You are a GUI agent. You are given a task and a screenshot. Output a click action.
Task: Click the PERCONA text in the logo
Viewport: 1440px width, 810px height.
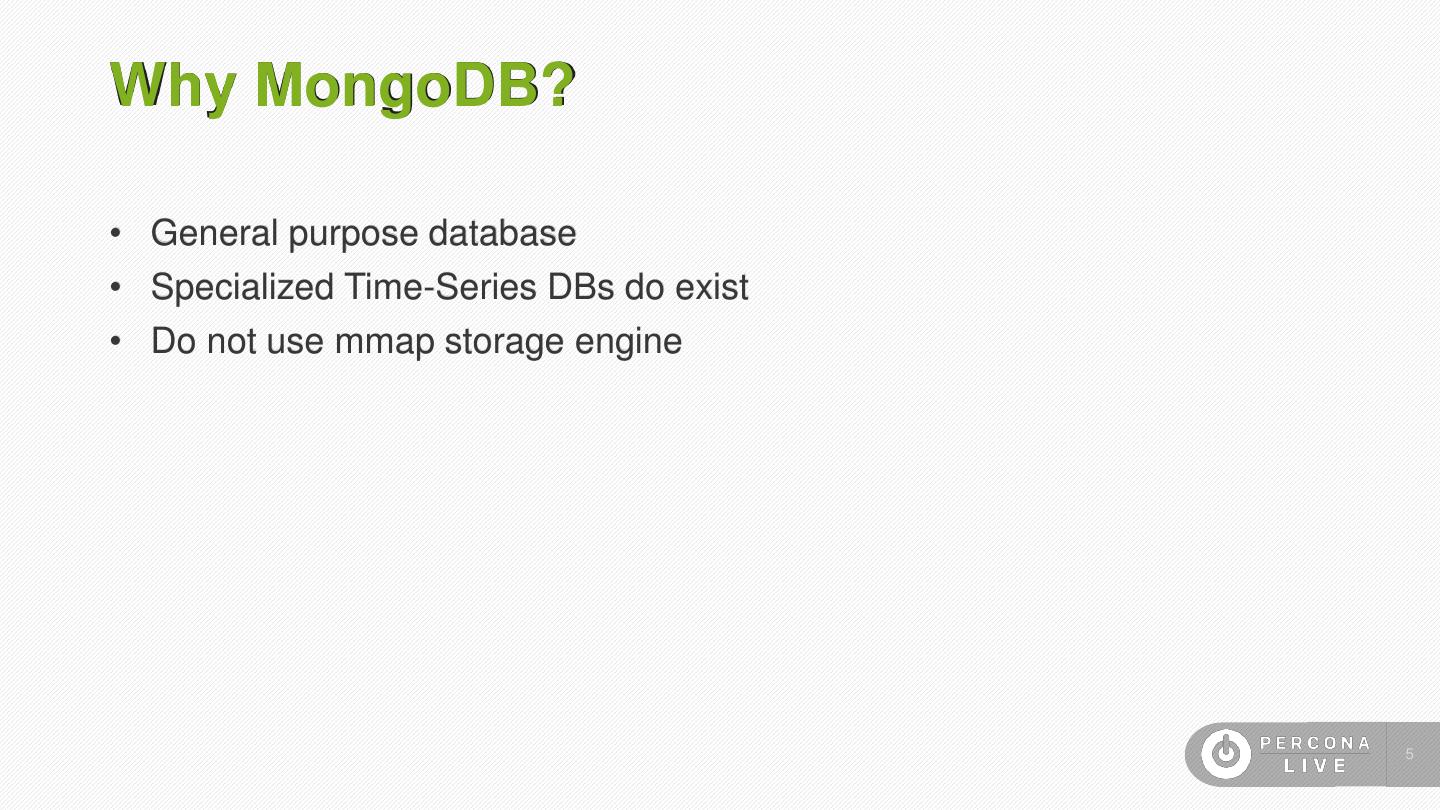(x=1315, y=743)
